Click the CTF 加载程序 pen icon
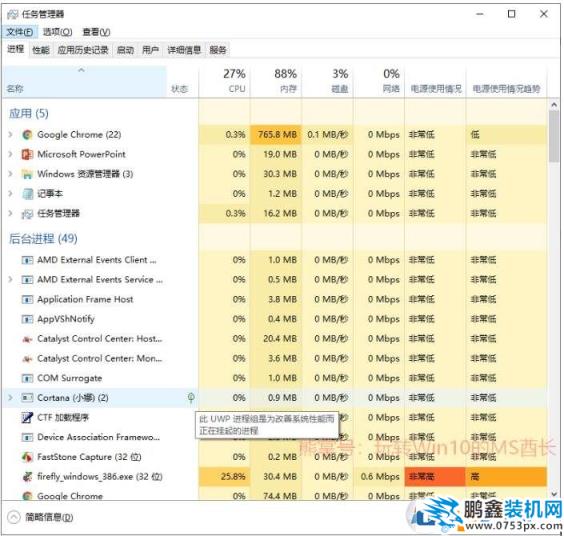The image size is (564, 536). (x=27, y=418)
